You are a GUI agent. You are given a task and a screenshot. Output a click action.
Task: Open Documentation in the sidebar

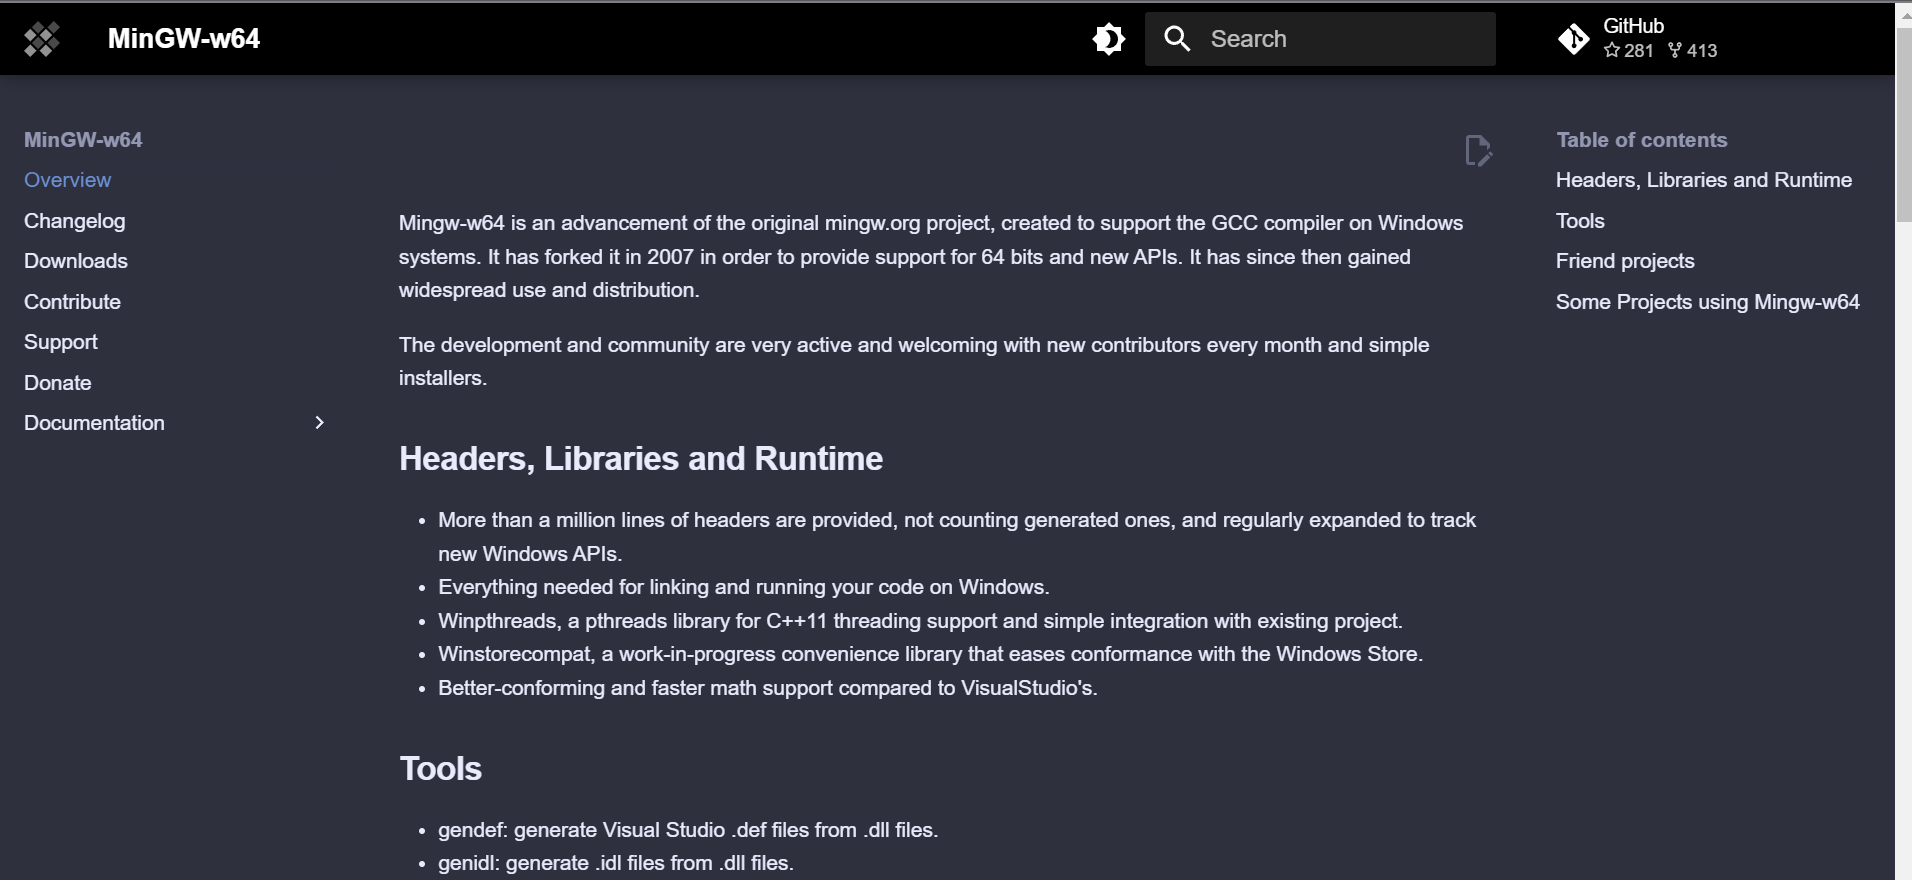(94, 423)
